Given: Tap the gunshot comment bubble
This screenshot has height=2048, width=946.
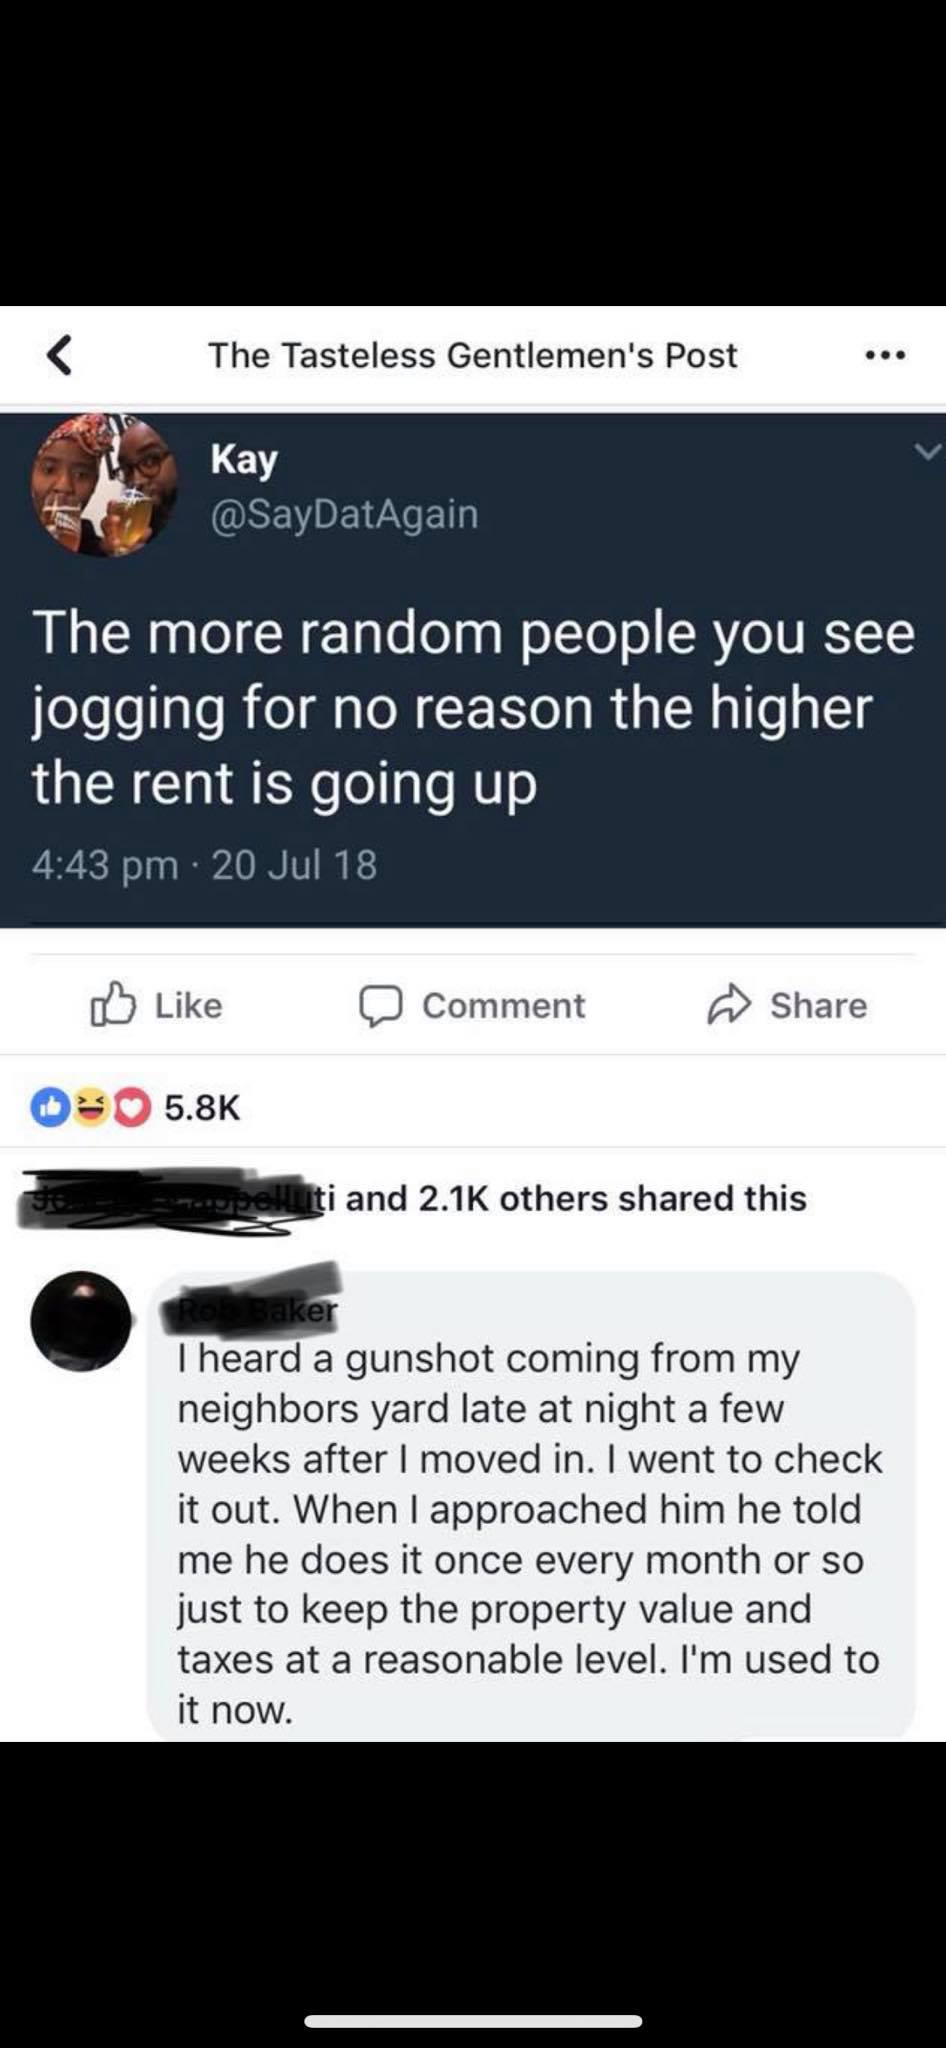Looking at the screenshot, I should click(531, 1507).
